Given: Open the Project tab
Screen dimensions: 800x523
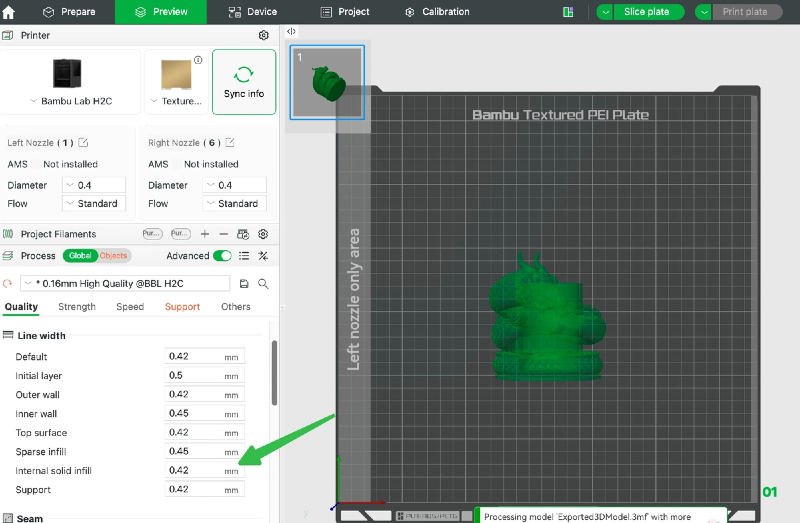Looking at the screenshot, I should (x=345, y=12).
